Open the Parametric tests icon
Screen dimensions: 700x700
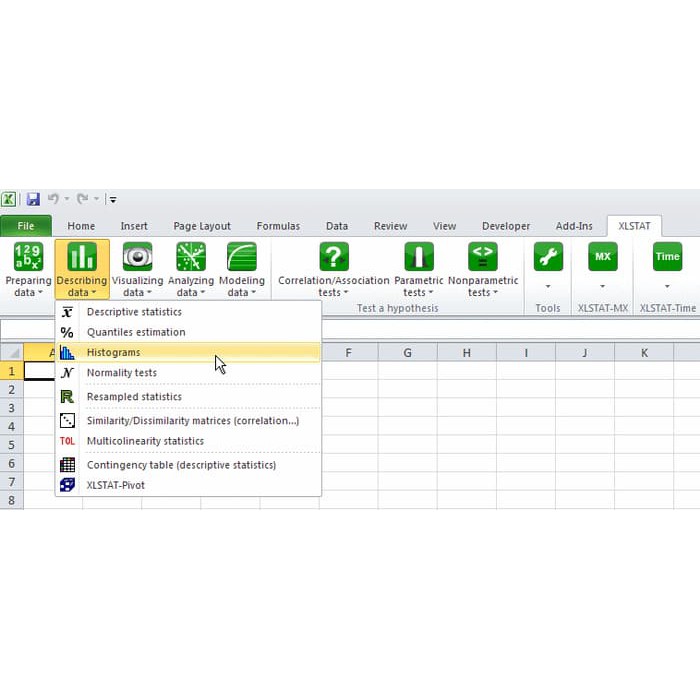419,256
